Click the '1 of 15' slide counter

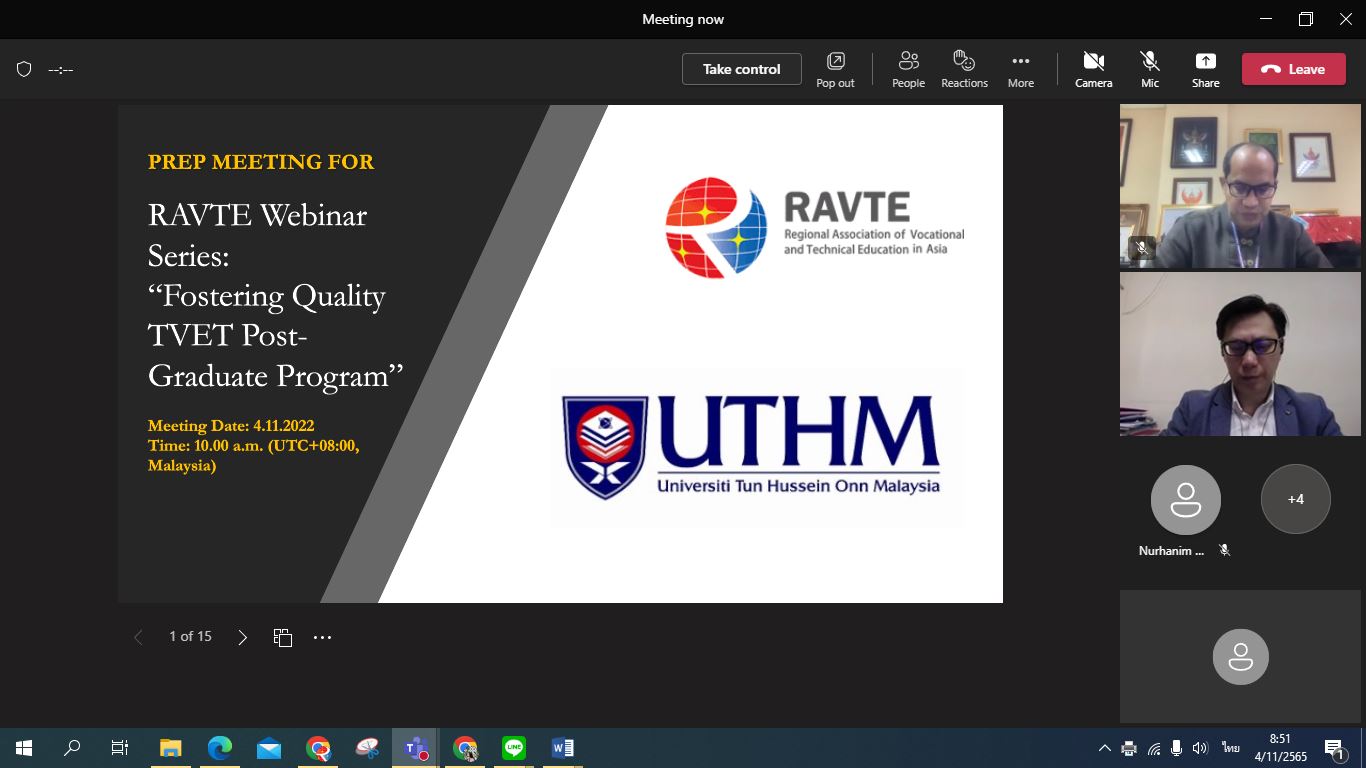[x=190, y=636]
